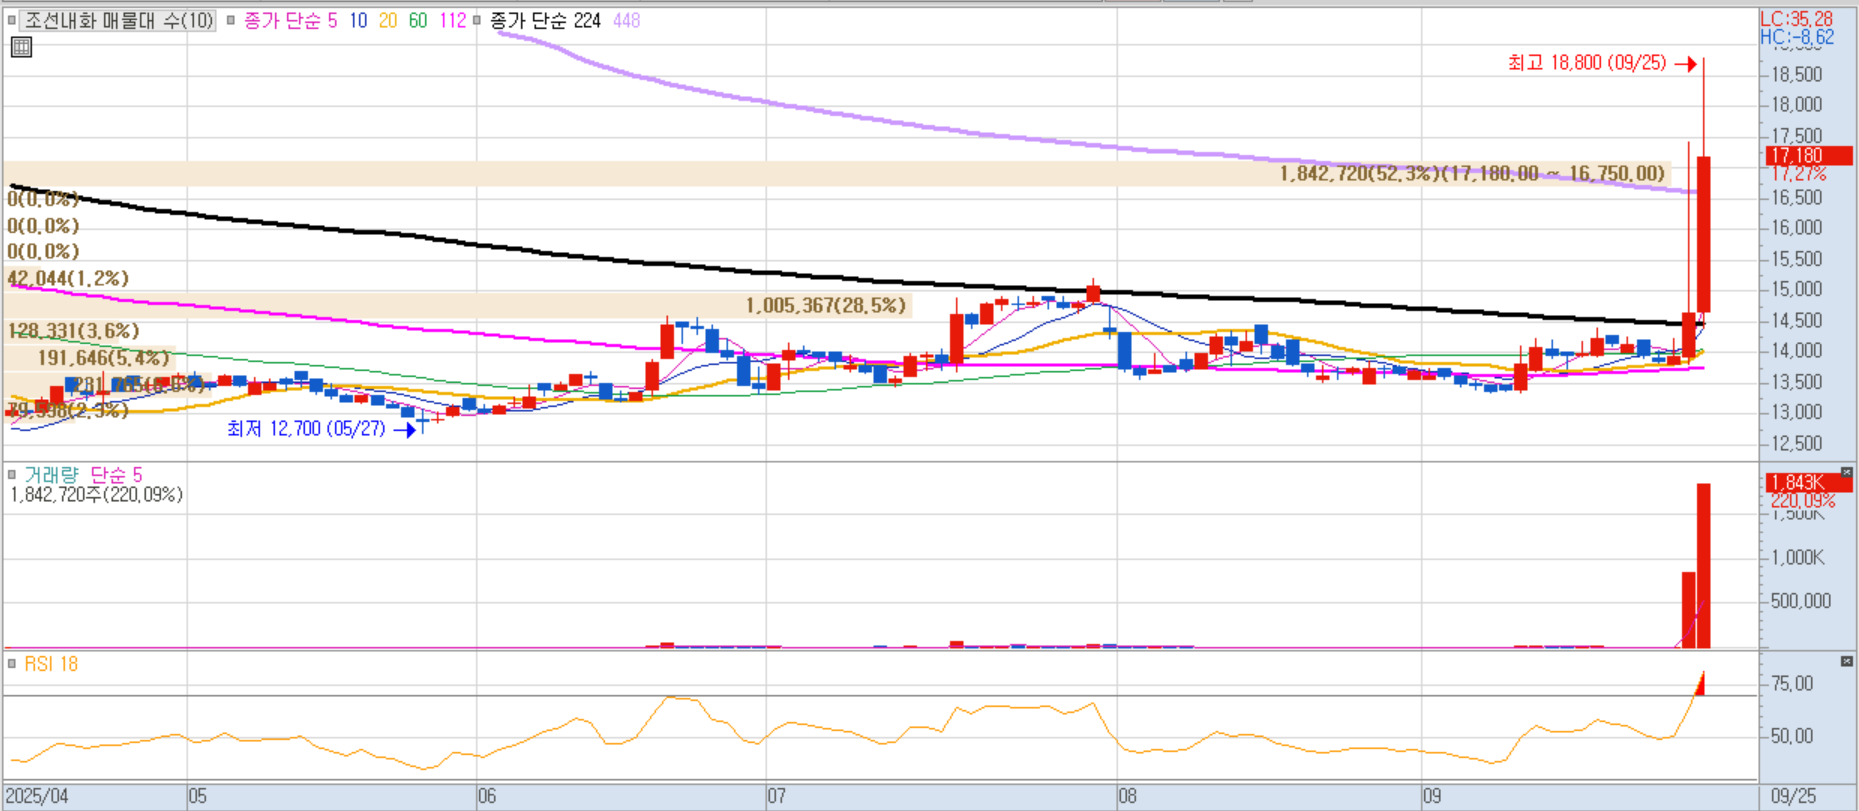This screenshot has height=811, width=1859.
Task: Select the 종가 단순 5 moving average label
Action: tap(290, 20)
